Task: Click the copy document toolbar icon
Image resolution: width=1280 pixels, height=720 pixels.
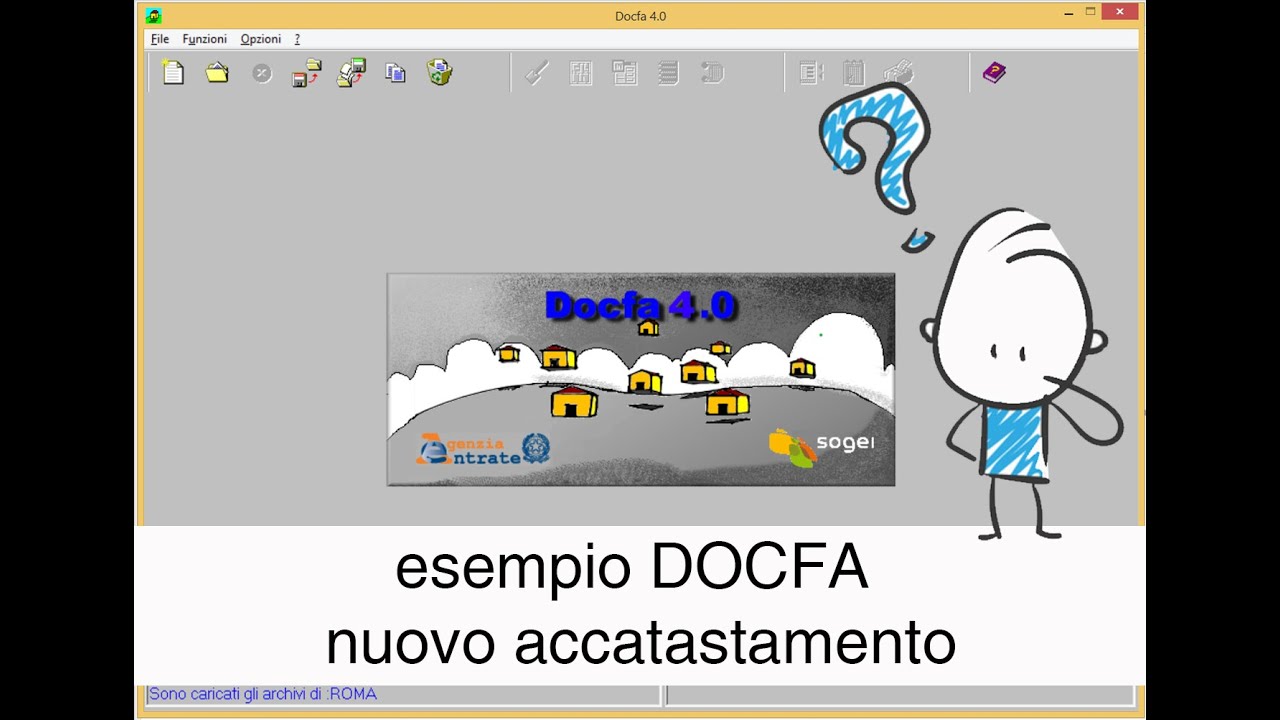Action: [396, 73]
